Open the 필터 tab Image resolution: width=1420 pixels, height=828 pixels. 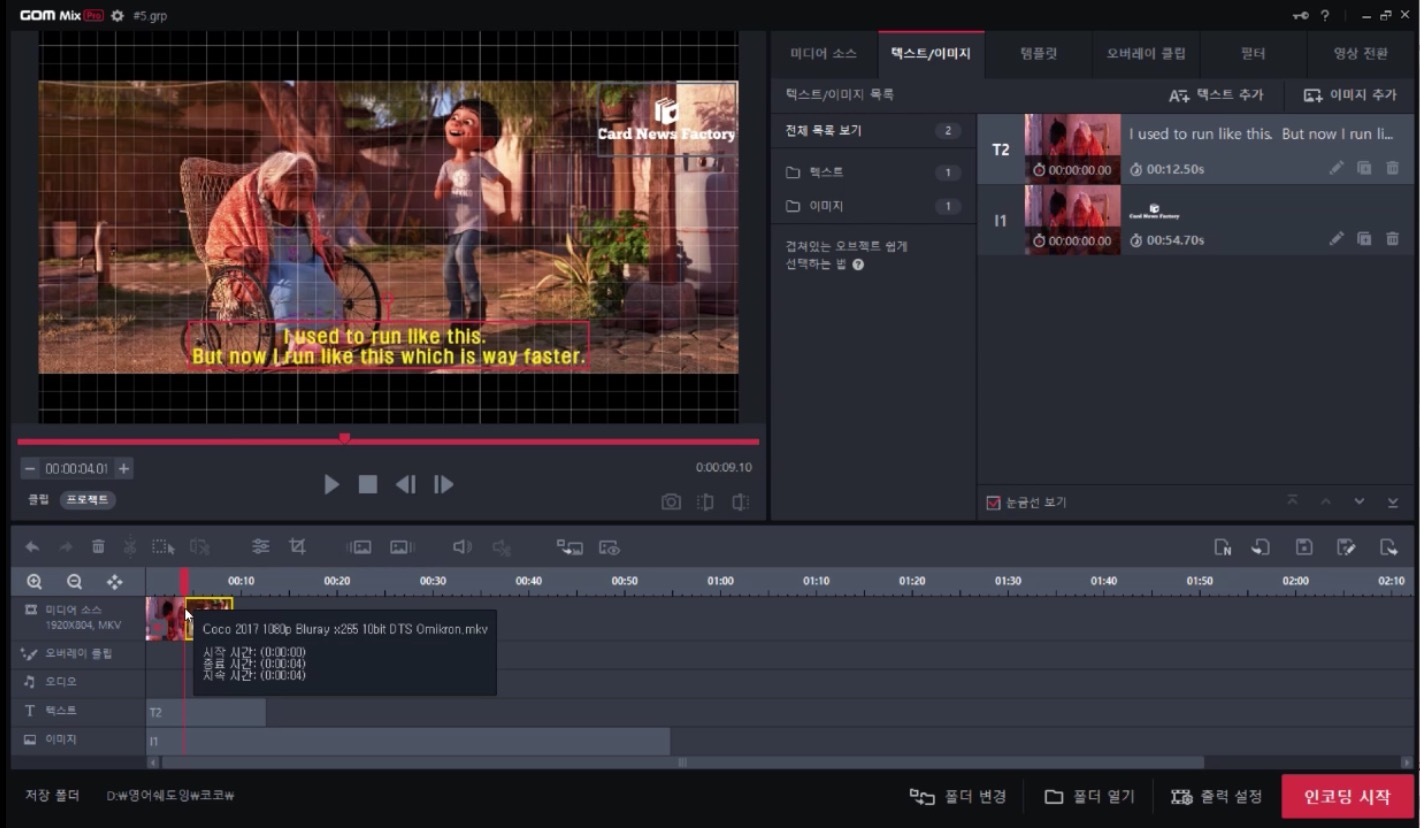click(x=1253, y=54)
